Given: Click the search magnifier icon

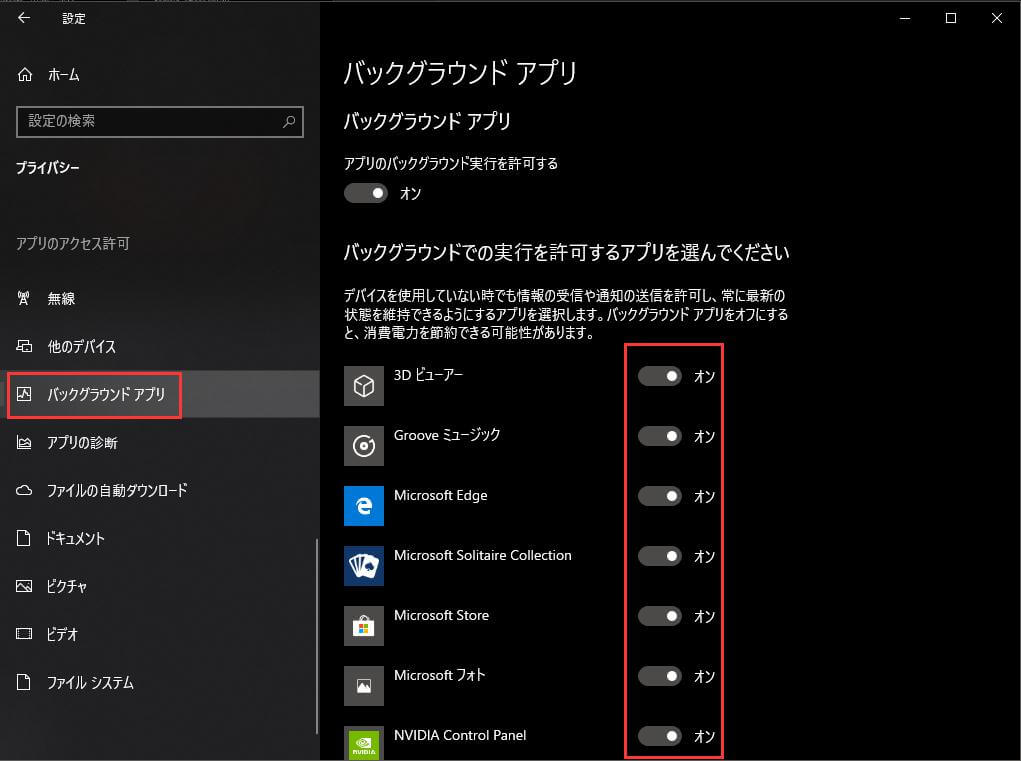Looking at the screenshot, I should tap(289, 121).
